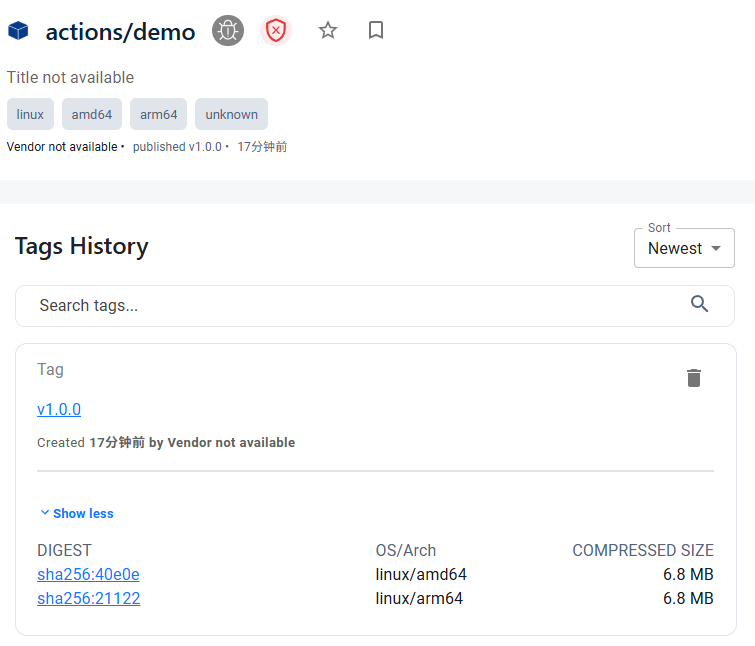This screenshot has height=646, width=755.
Task: Bookmark the actions/demo repository
Action: (376, 30)
